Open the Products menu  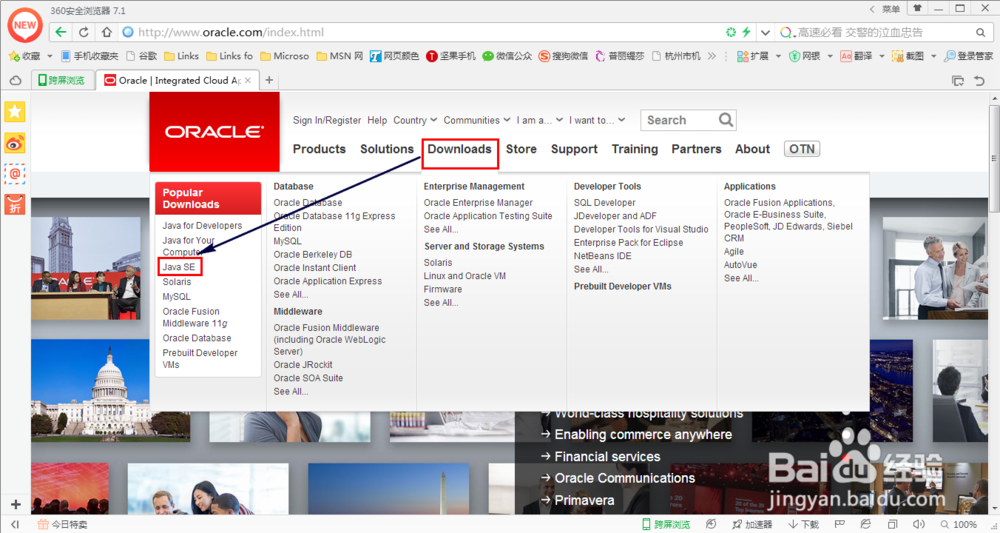(x=319, y=149)
